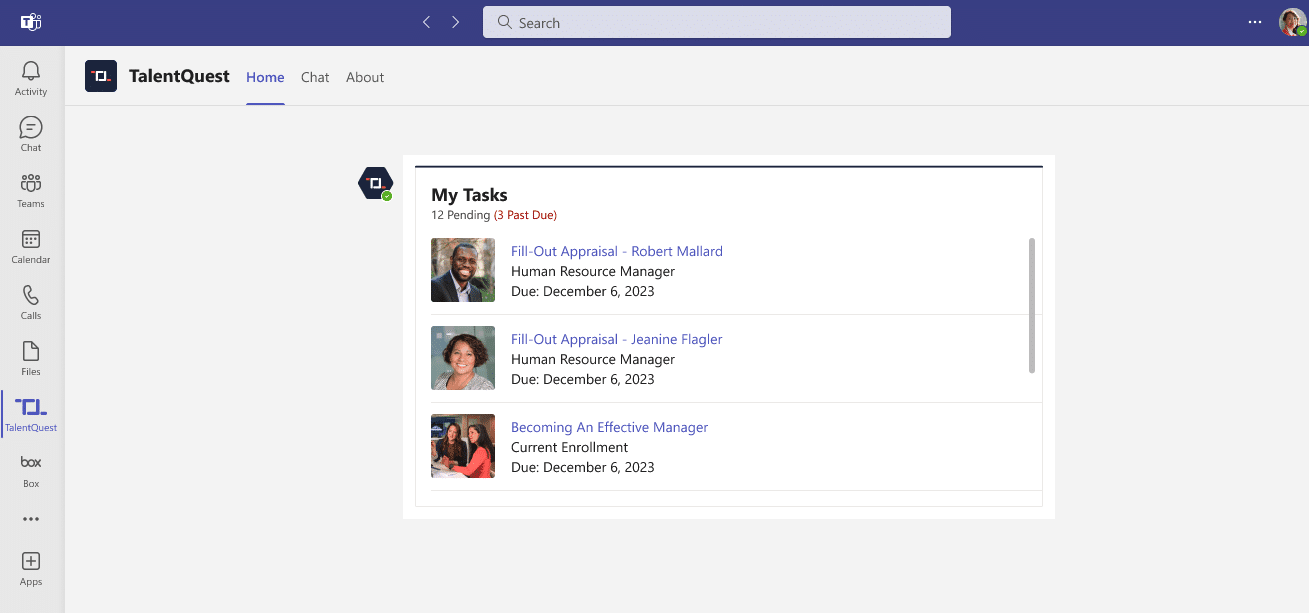
Task: Click the red "3 Past Due" text
Action: [526, 215]
